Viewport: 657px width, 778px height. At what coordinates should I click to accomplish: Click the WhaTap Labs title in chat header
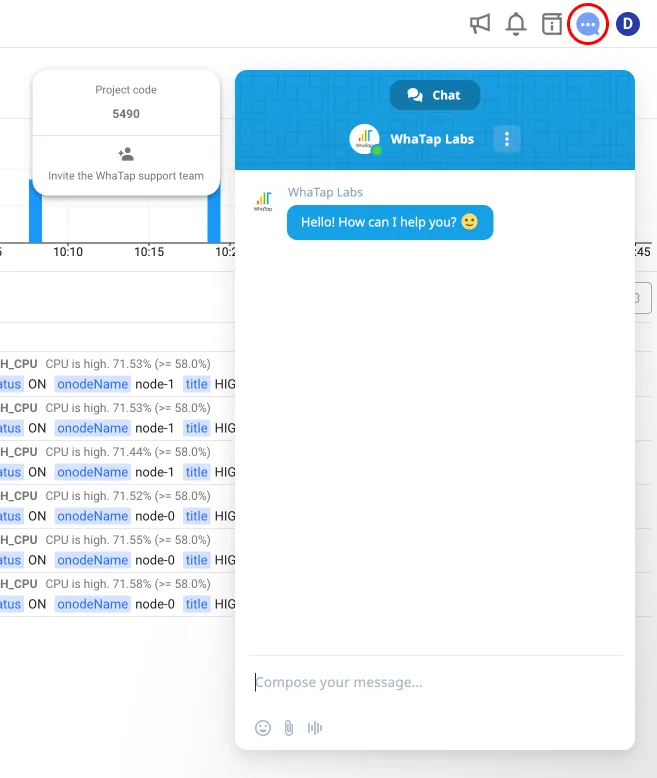(432, 139)
